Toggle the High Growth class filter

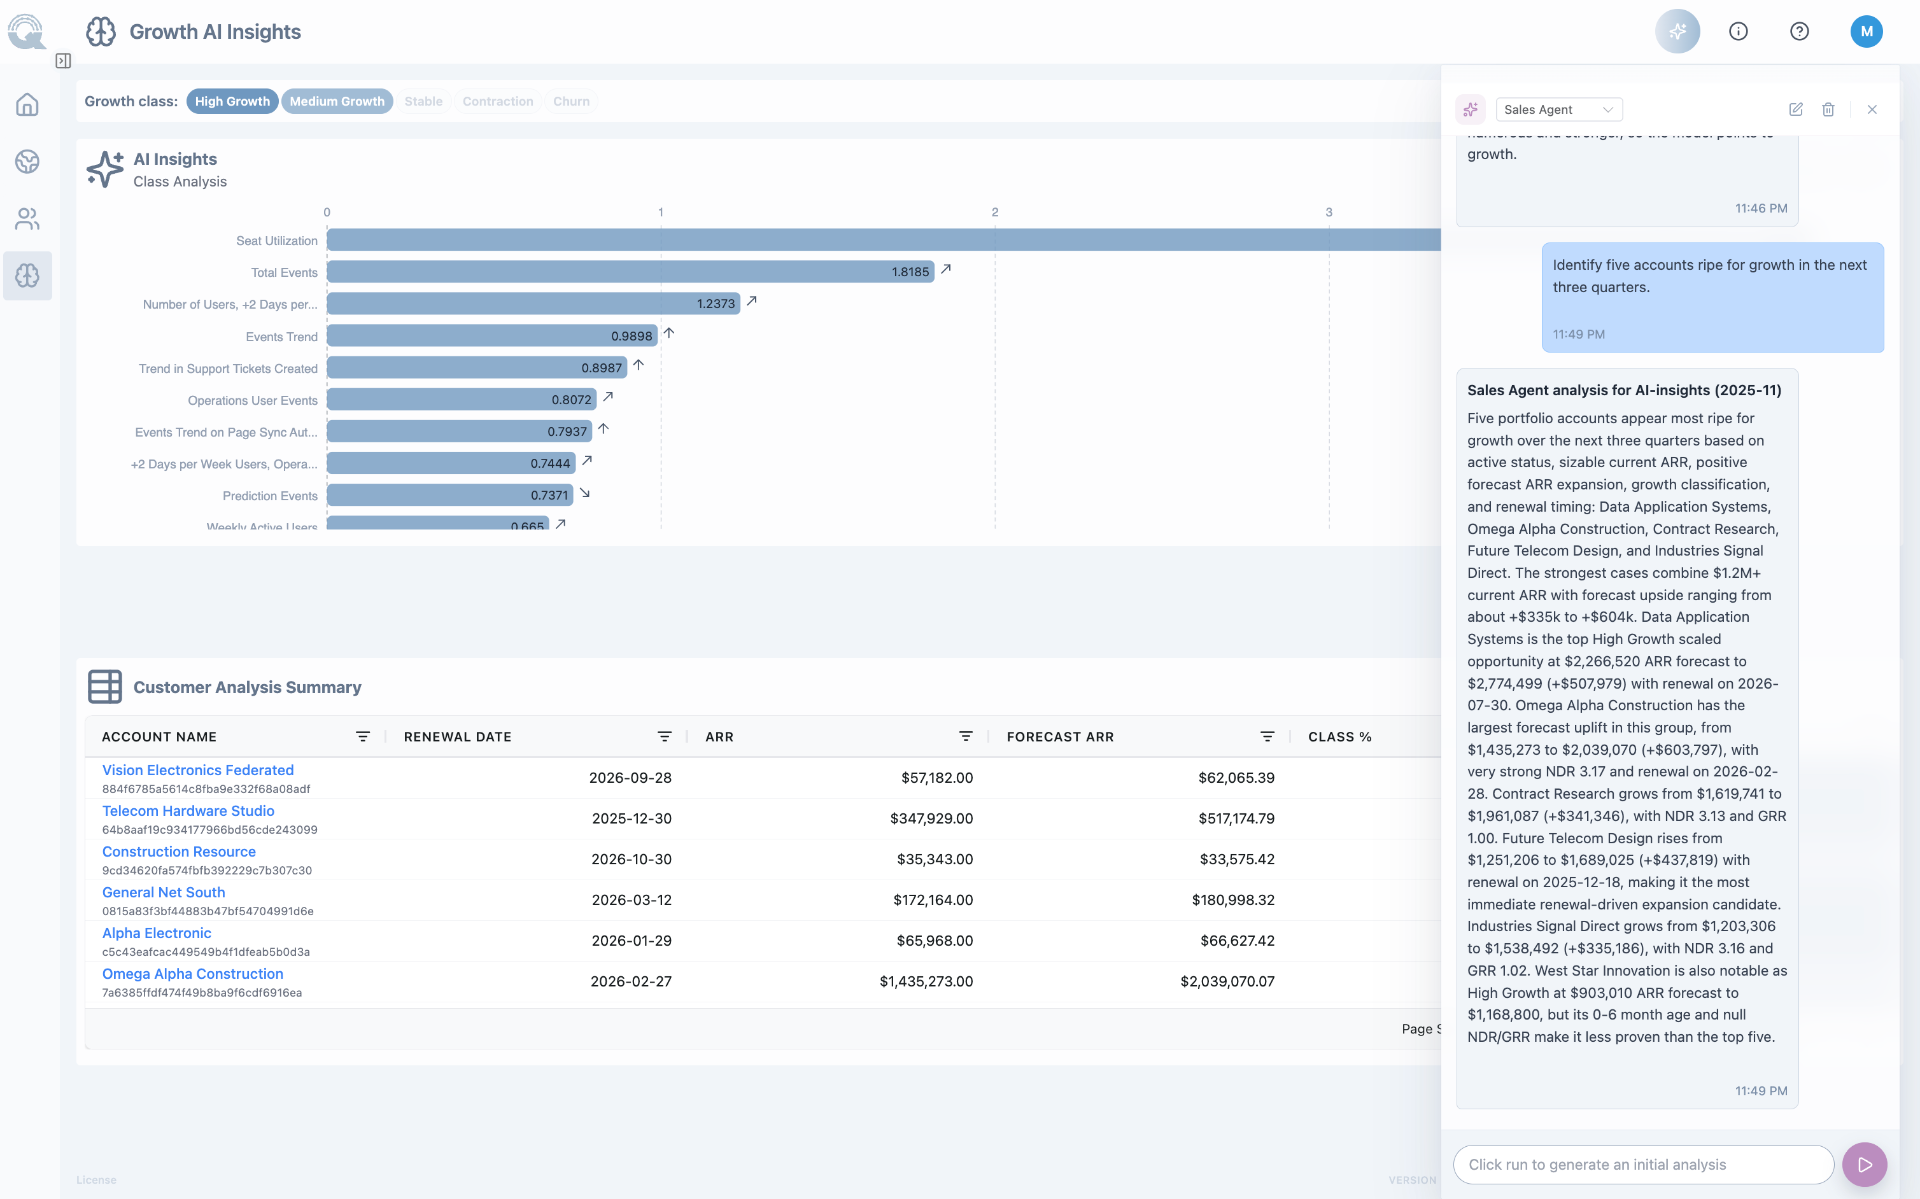232,101
